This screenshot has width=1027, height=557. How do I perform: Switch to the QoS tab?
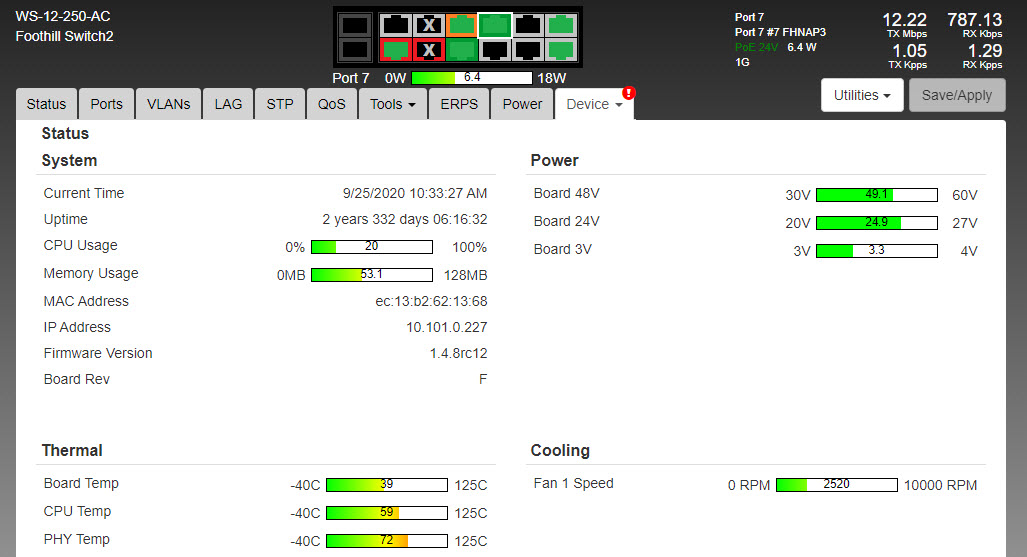click(x=332, y=104)
